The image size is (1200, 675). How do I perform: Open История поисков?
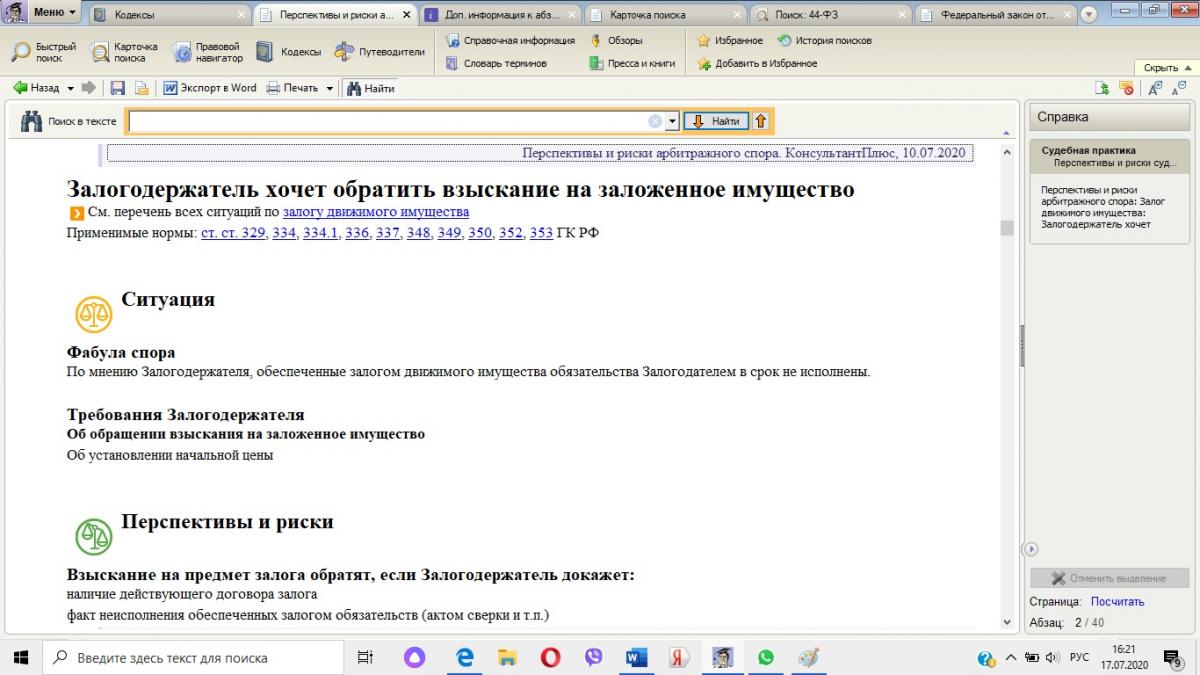tap(824, 41)
